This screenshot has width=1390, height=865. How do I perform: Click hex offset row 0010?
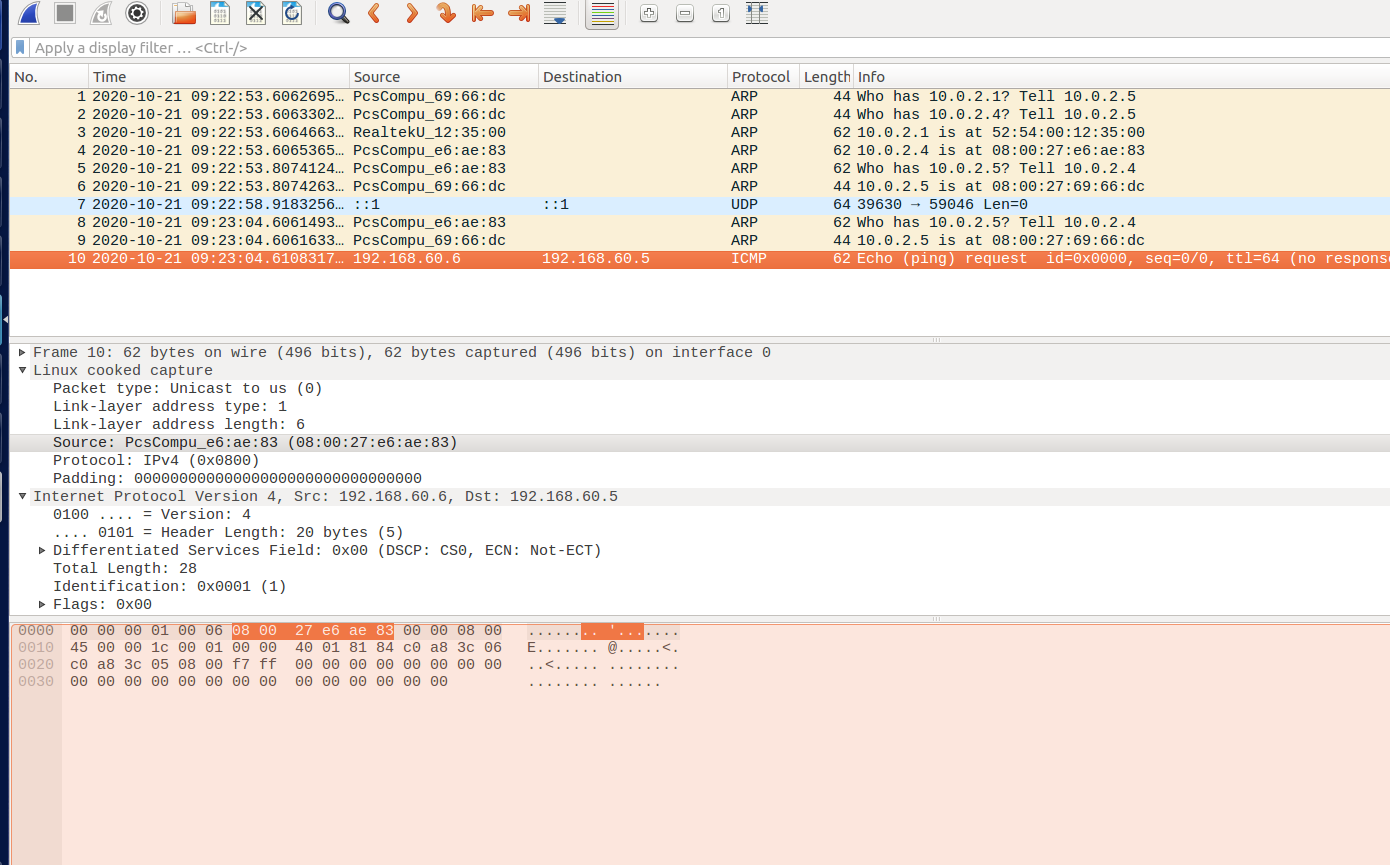coord(36,648)
